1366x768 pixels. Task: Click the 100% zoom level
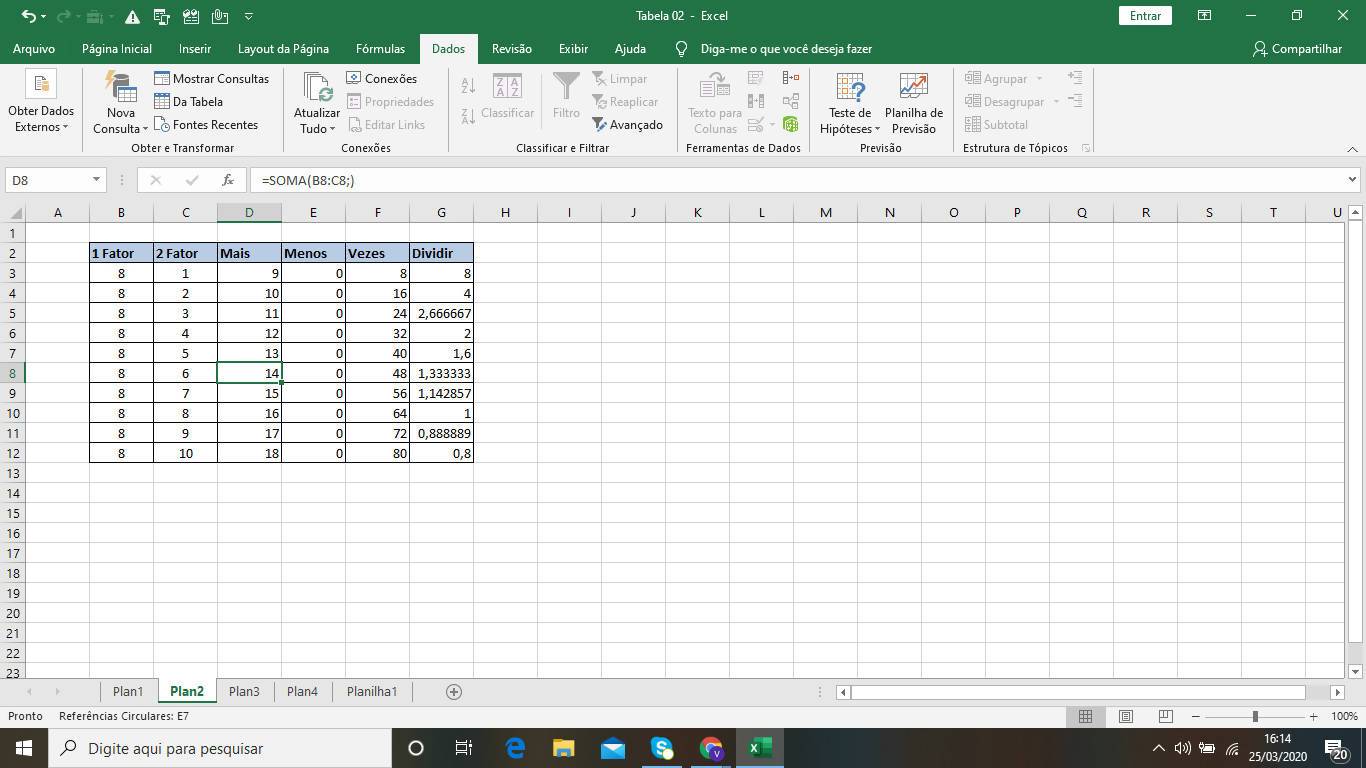1344,716
